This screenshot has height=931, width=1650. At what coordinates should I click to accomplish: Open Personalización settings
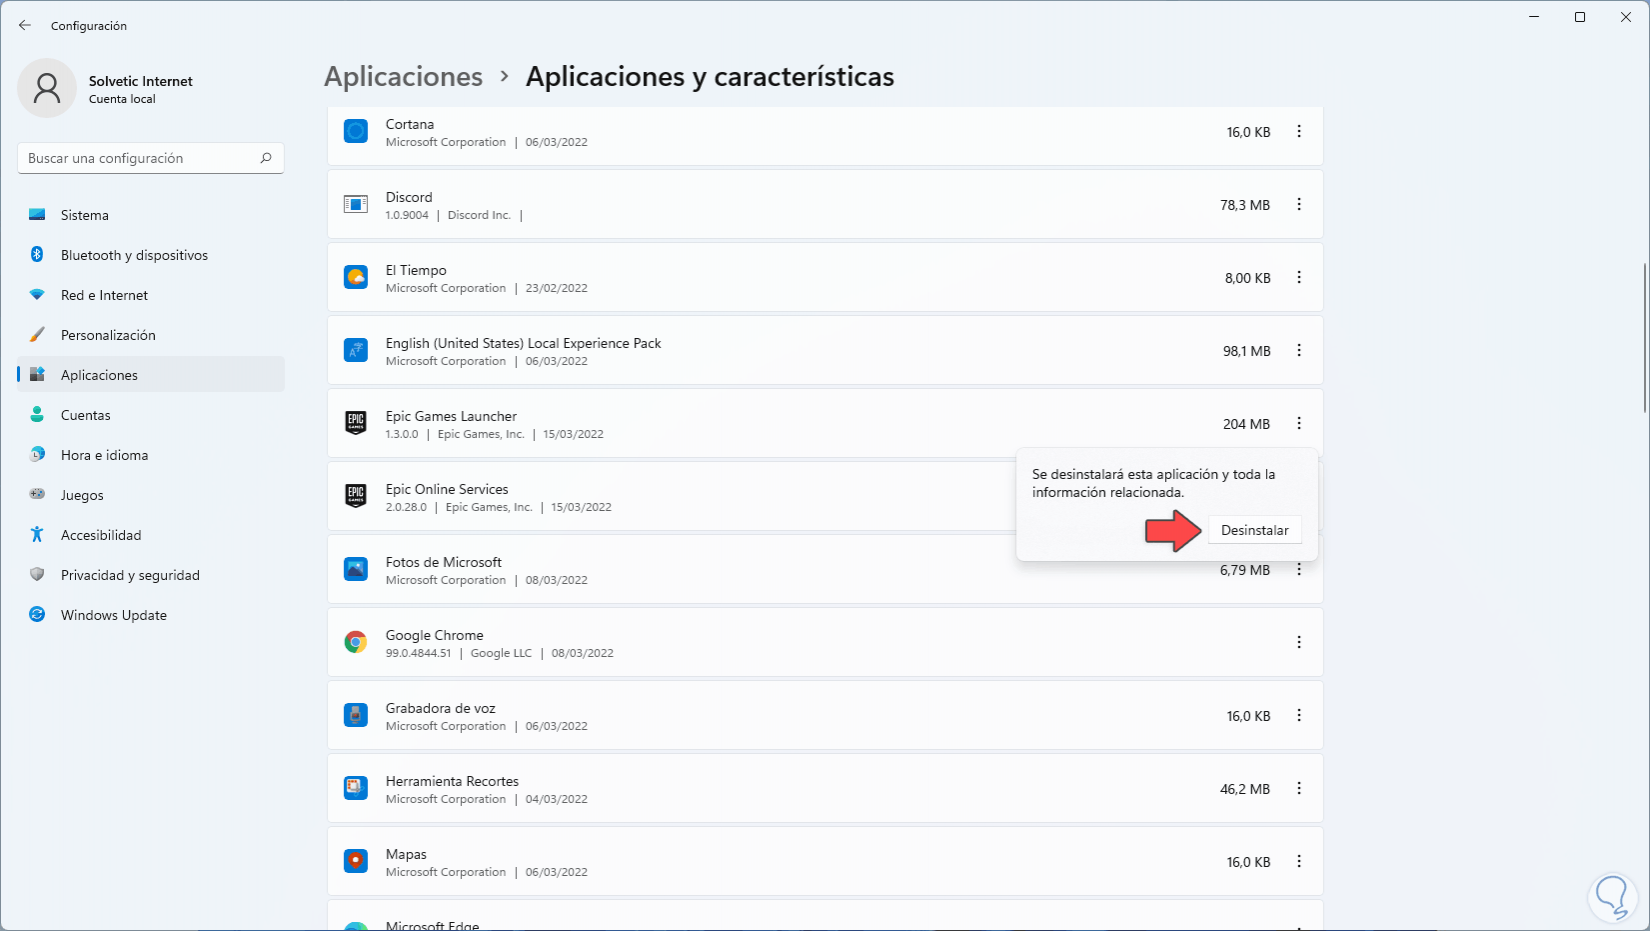pos(151,335)
